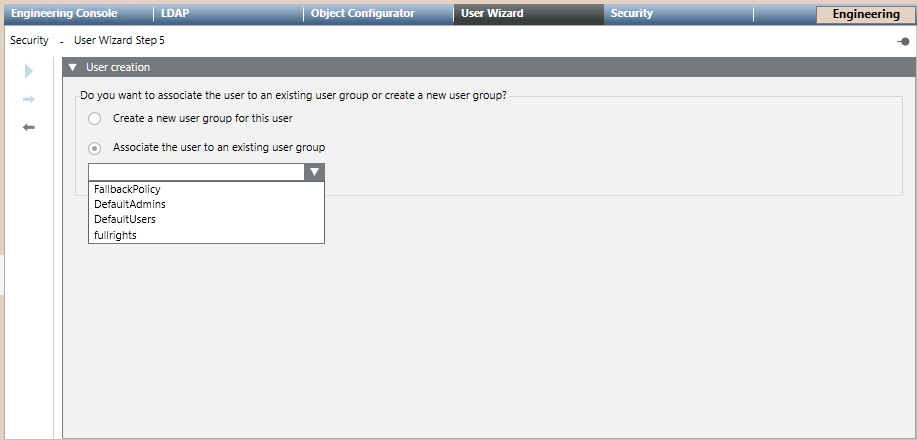The image size is (918, 440).
Task: Click the forward arrow navigation icon
Action: (29, 99)
